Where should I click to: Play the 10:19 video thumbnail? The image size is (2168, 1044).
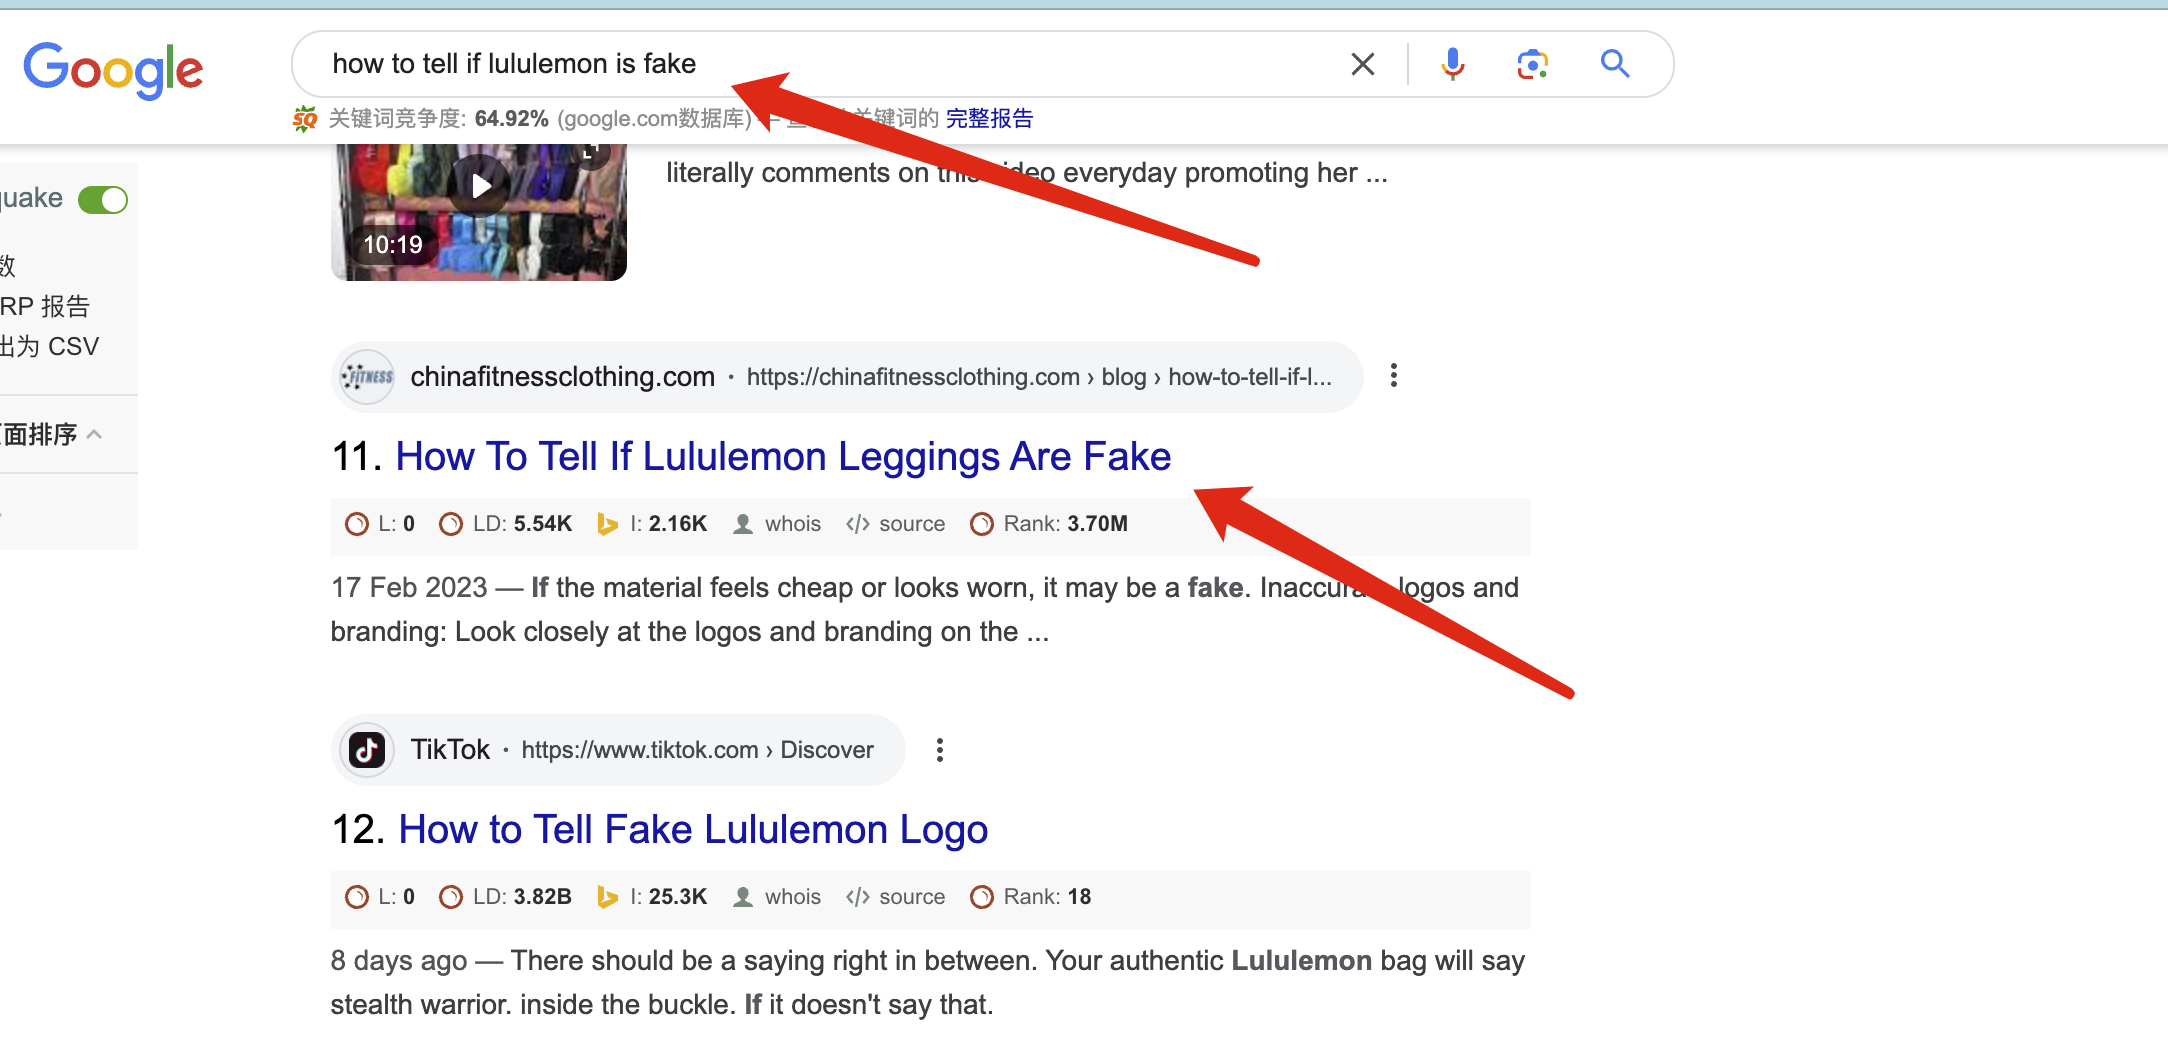(479, 212)
